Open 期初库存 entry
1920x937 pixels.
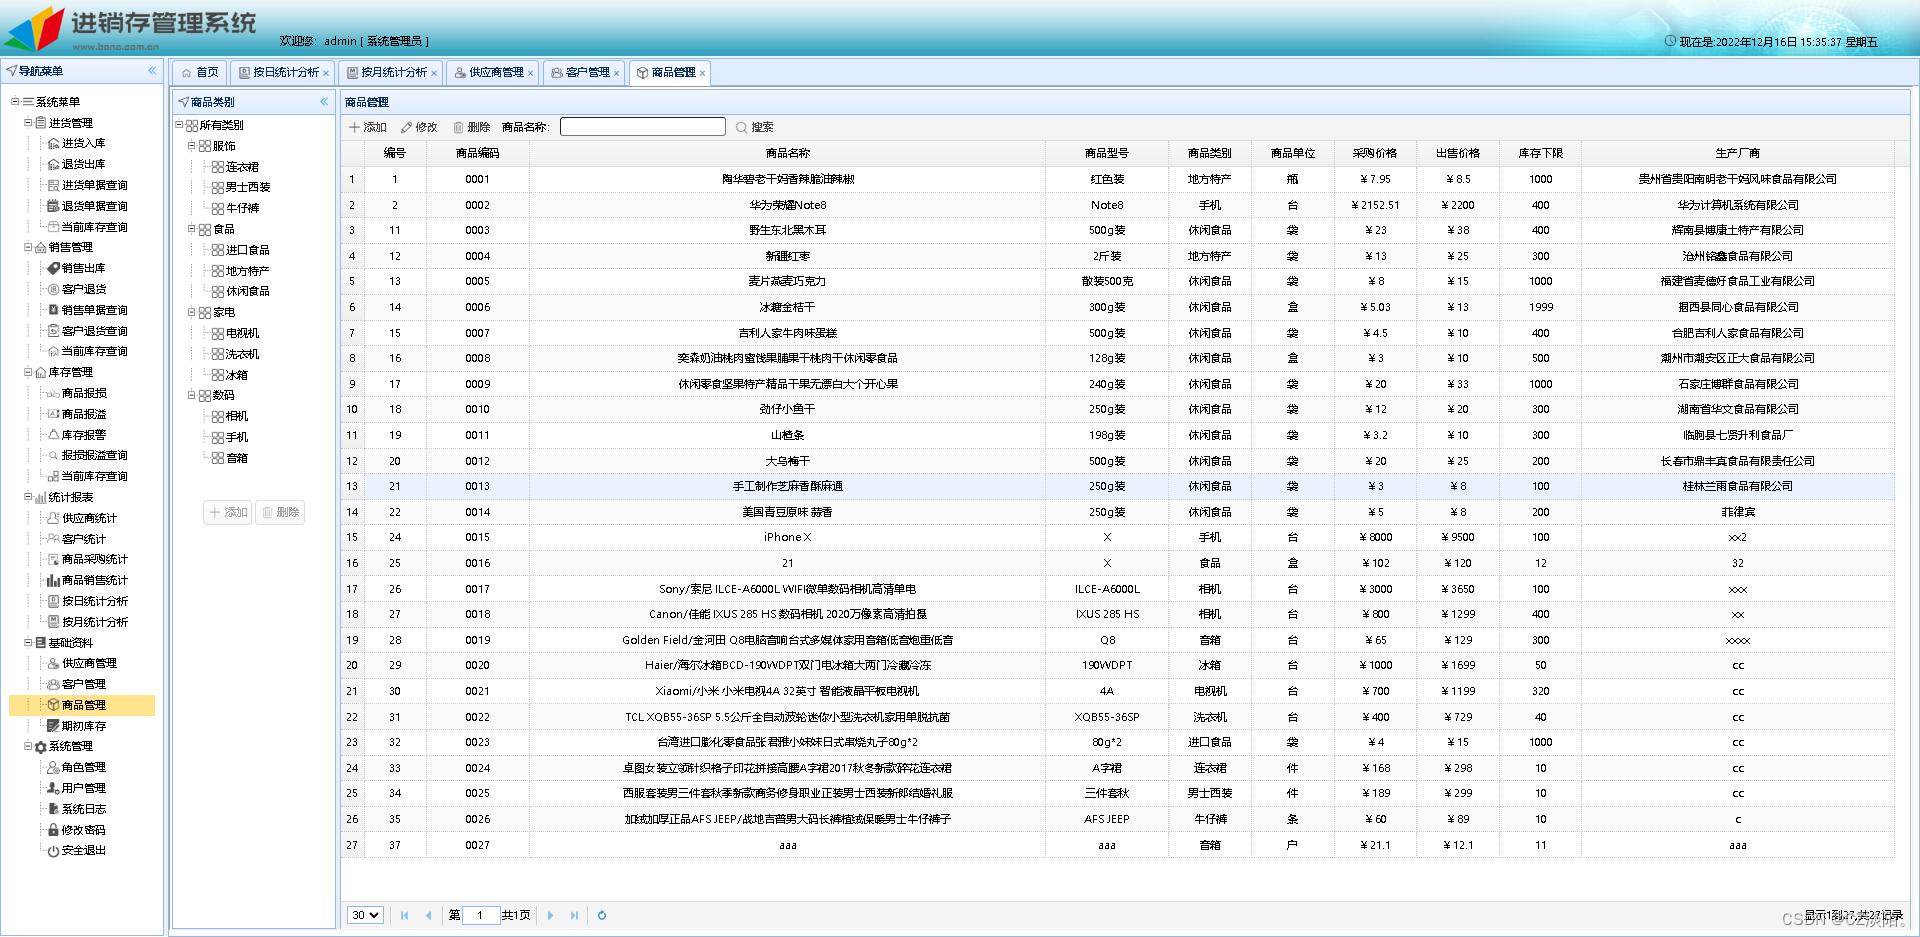coord(83,726)
